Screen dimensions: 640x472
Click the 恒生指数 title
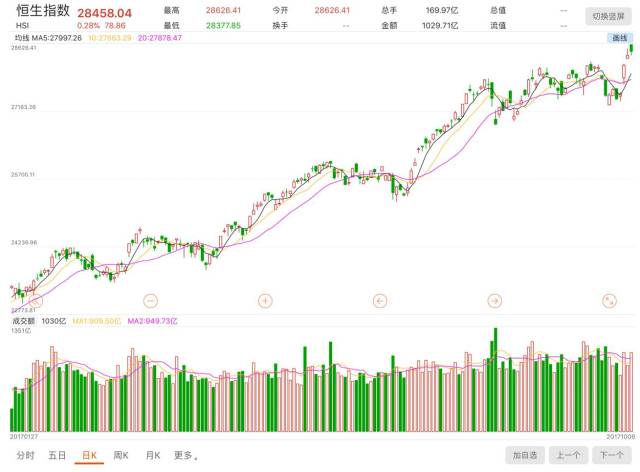[43, 11]
